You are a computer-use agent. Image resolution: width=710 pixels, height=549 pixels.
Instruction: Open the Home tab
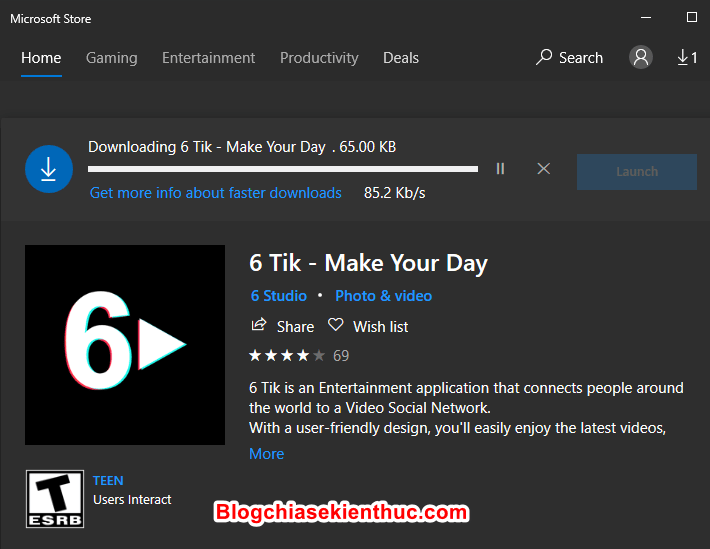coord(41,58)
